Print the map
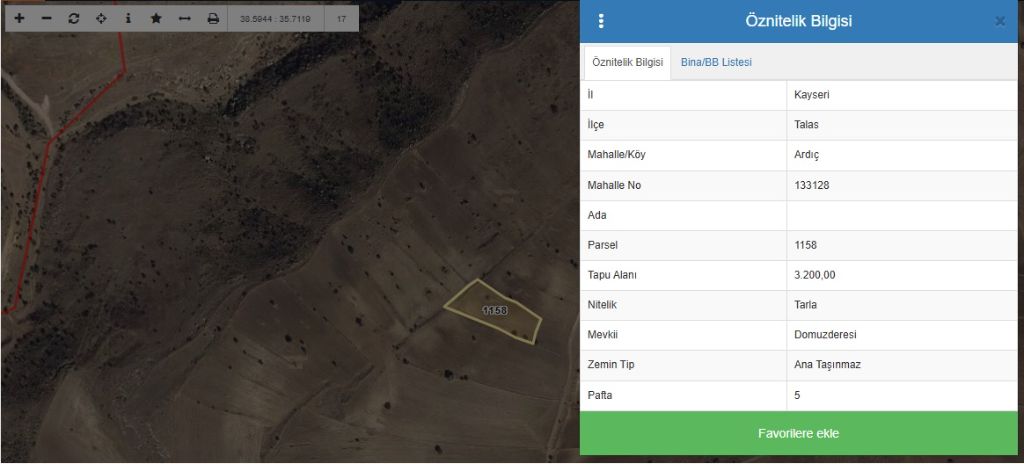This screenshot has height=464, width=1024. (213, 18)
